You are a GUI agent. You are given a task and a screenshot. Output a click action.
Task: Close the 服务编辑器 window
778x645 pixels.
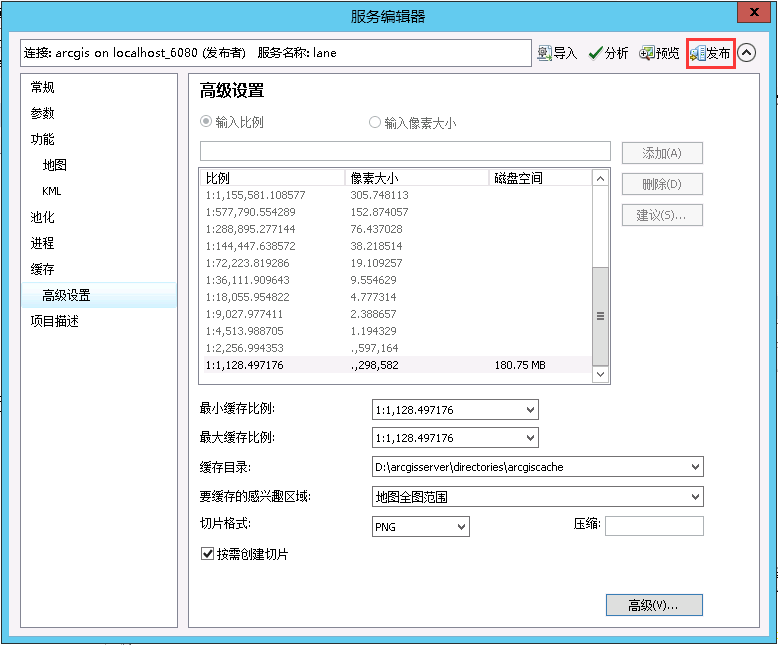point(754,12)
